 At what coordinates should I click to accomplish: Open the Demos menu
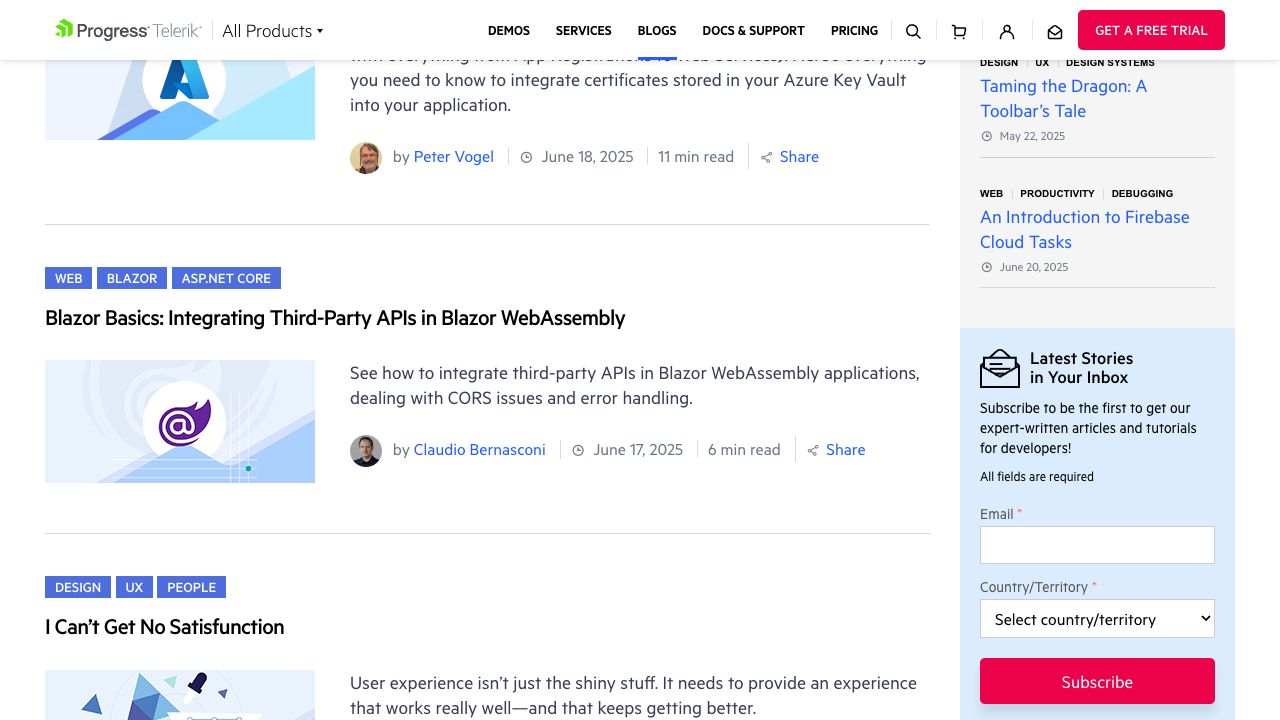click(x=509, y=31)
